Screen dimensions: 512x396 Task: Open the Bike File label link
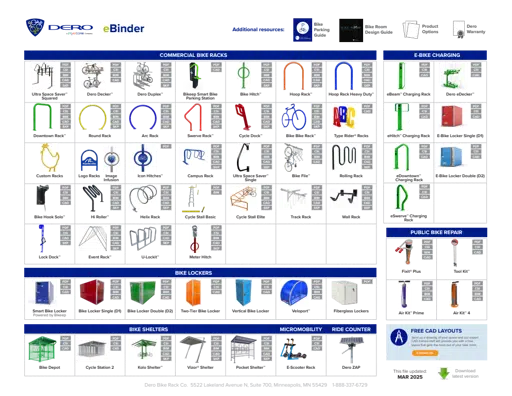point(301,176)
